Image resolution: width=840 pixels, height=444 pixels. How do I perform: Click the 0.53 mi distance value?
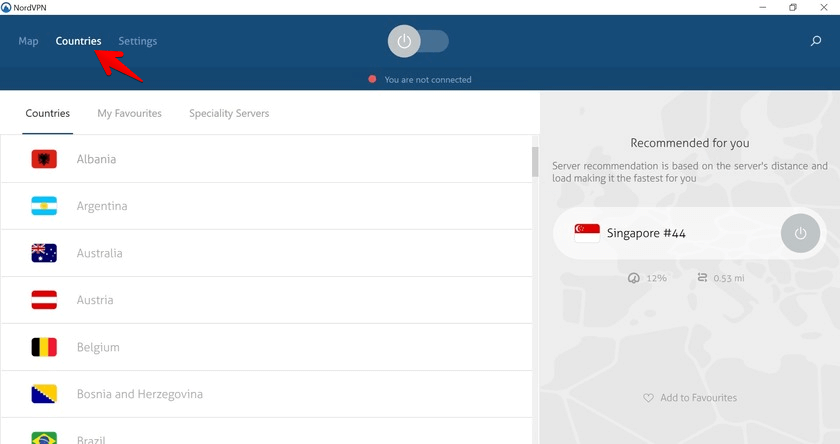(729, 278)
